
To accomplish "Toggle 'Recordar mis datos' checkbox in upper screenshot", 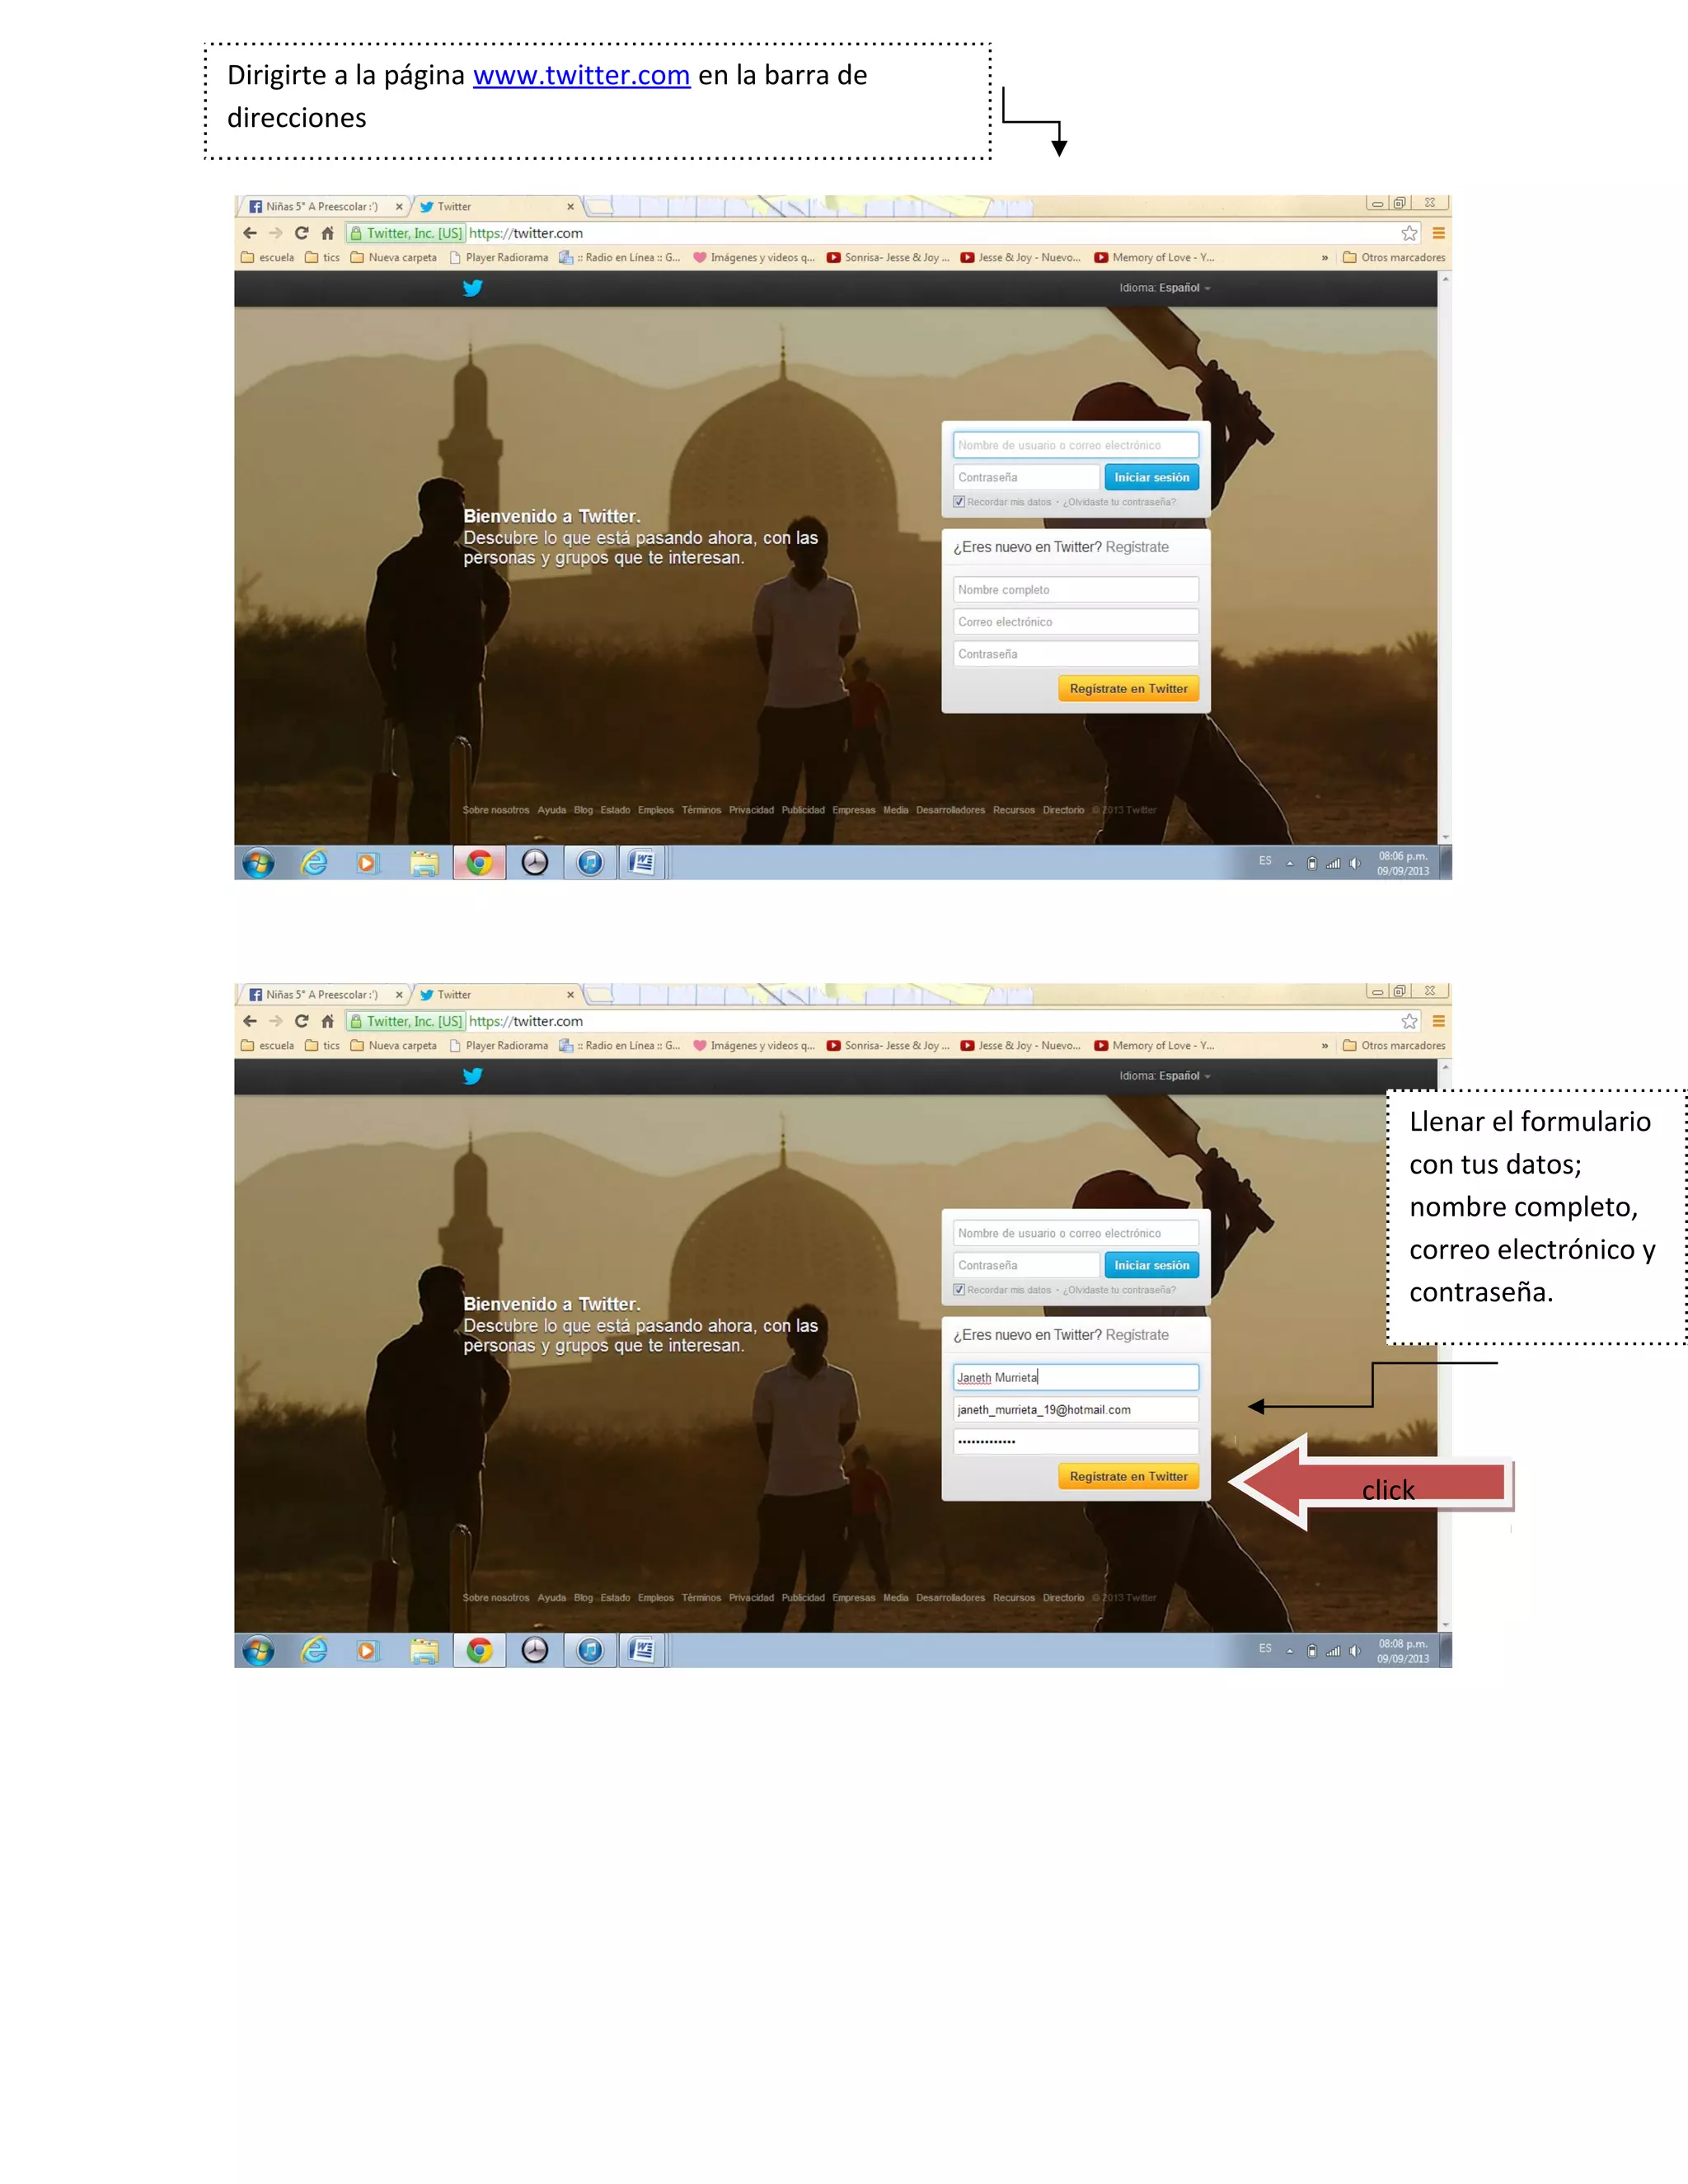I will pyautogui.click(x=959, y=502).
